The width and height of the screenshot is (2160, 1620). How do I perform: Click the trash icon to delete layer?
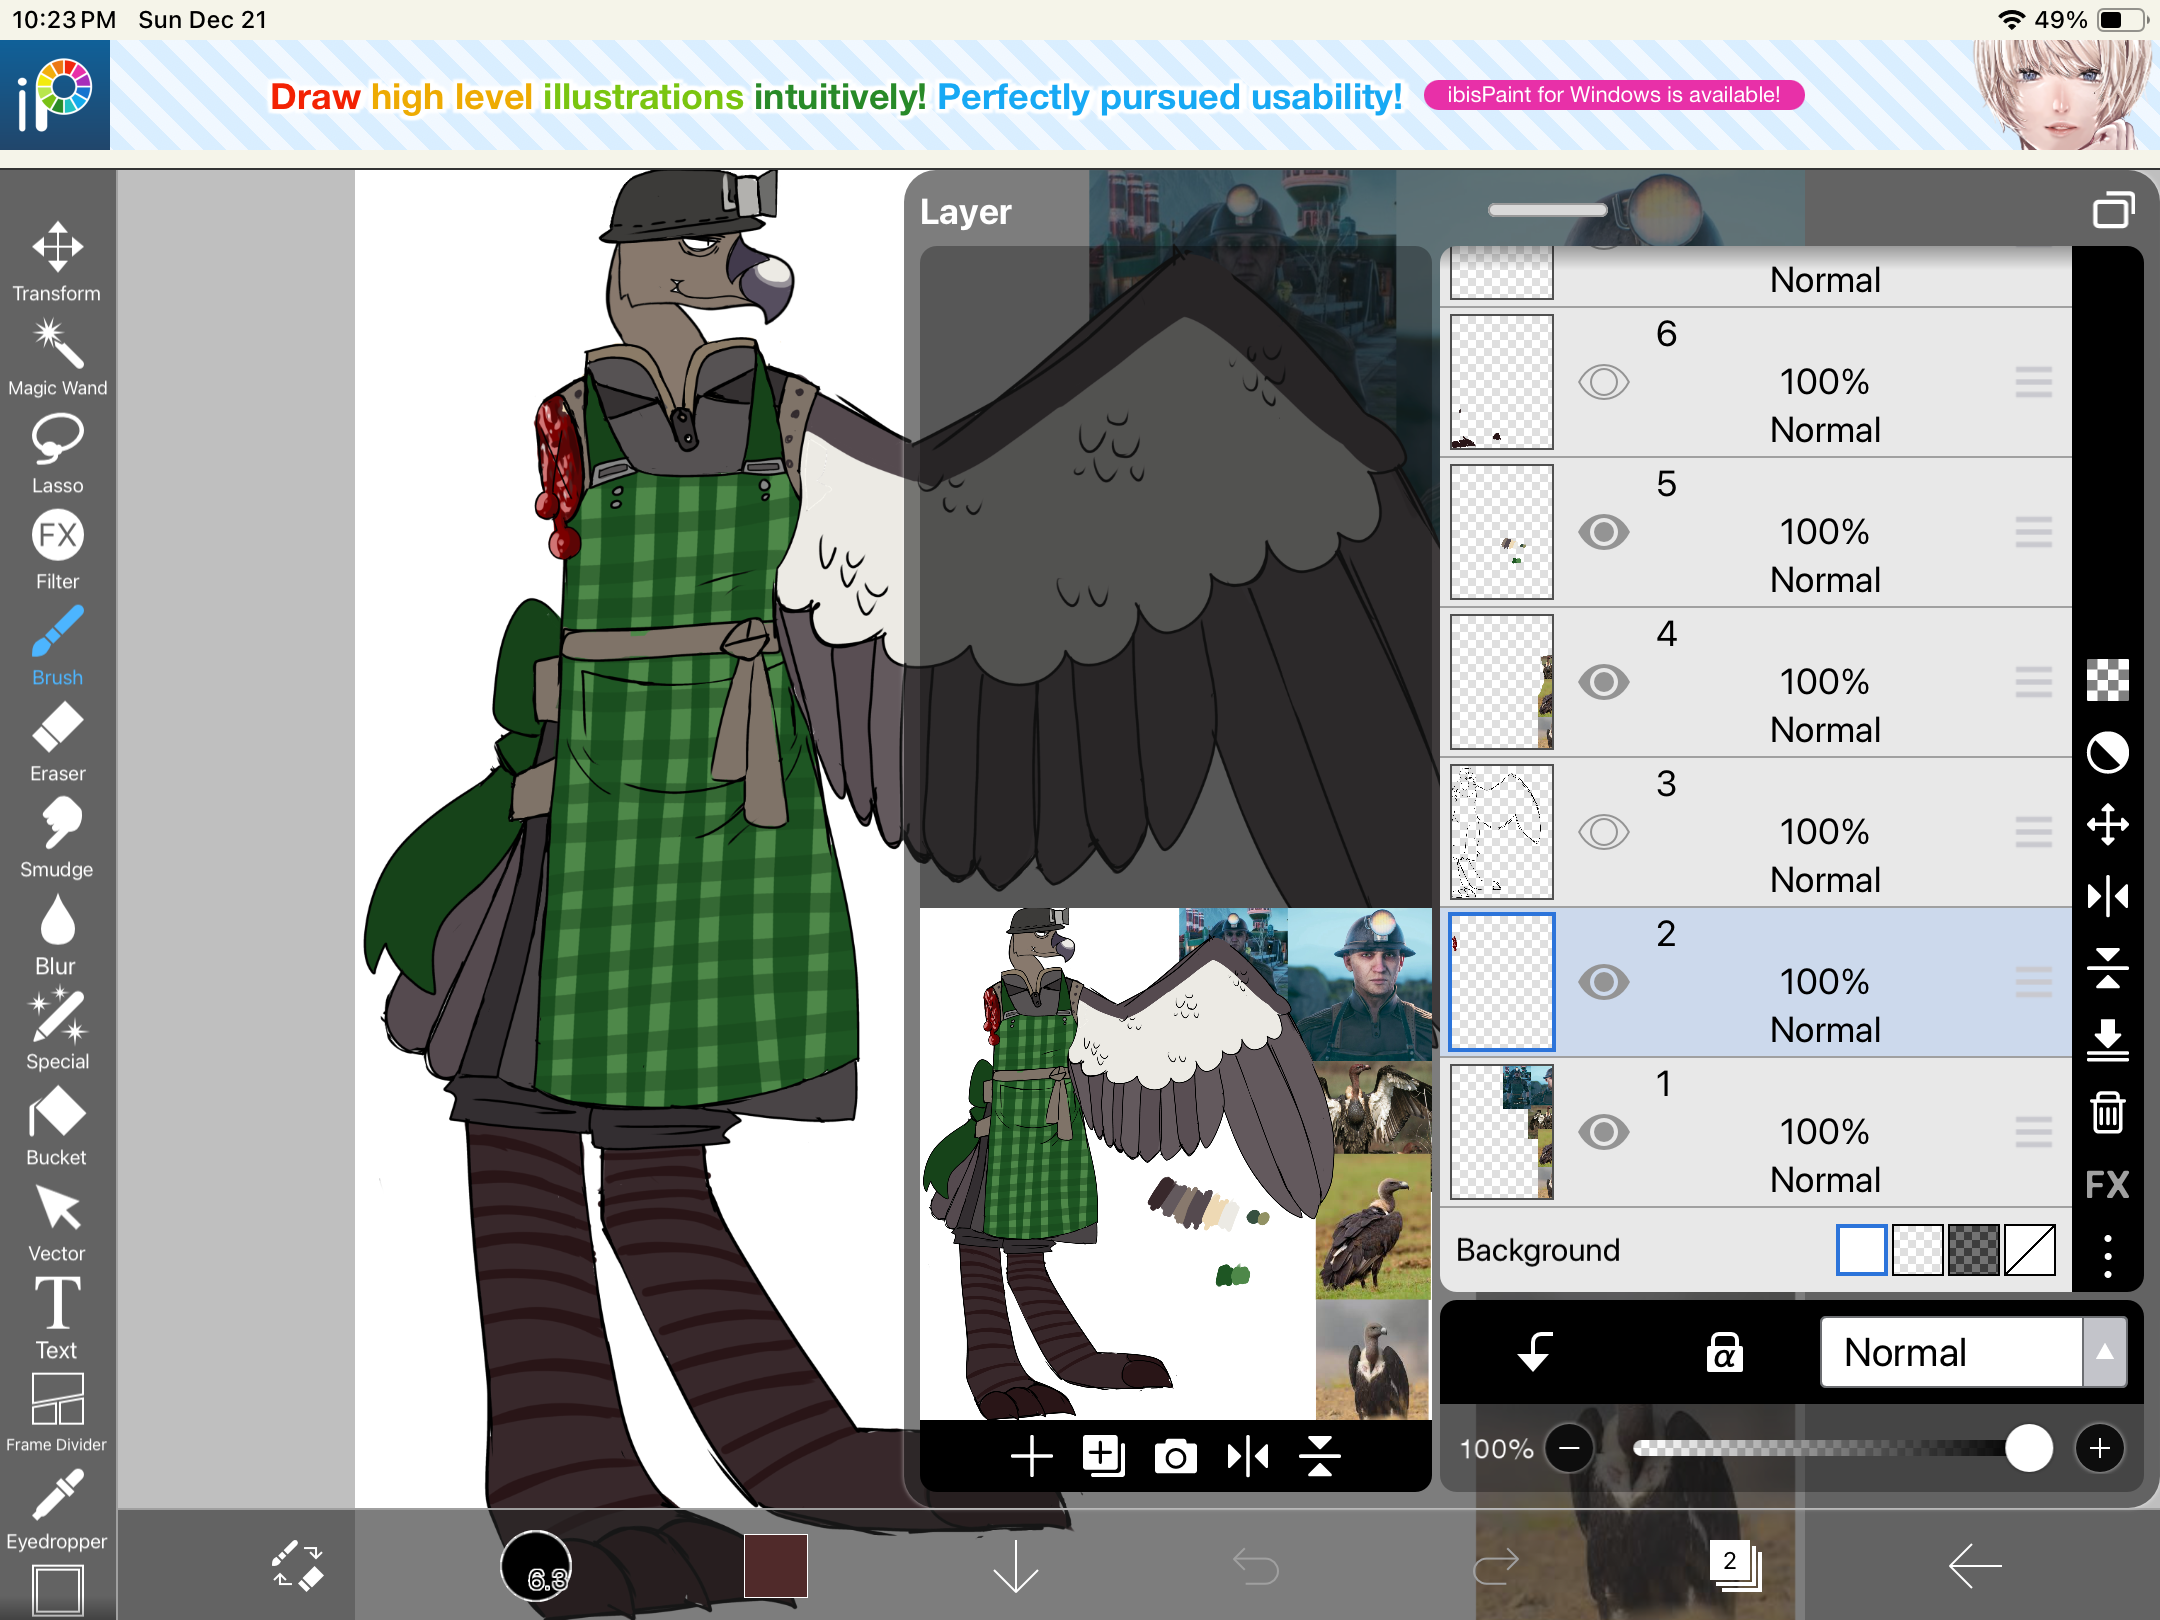pyautogui.click(x=2107, y=1111)
